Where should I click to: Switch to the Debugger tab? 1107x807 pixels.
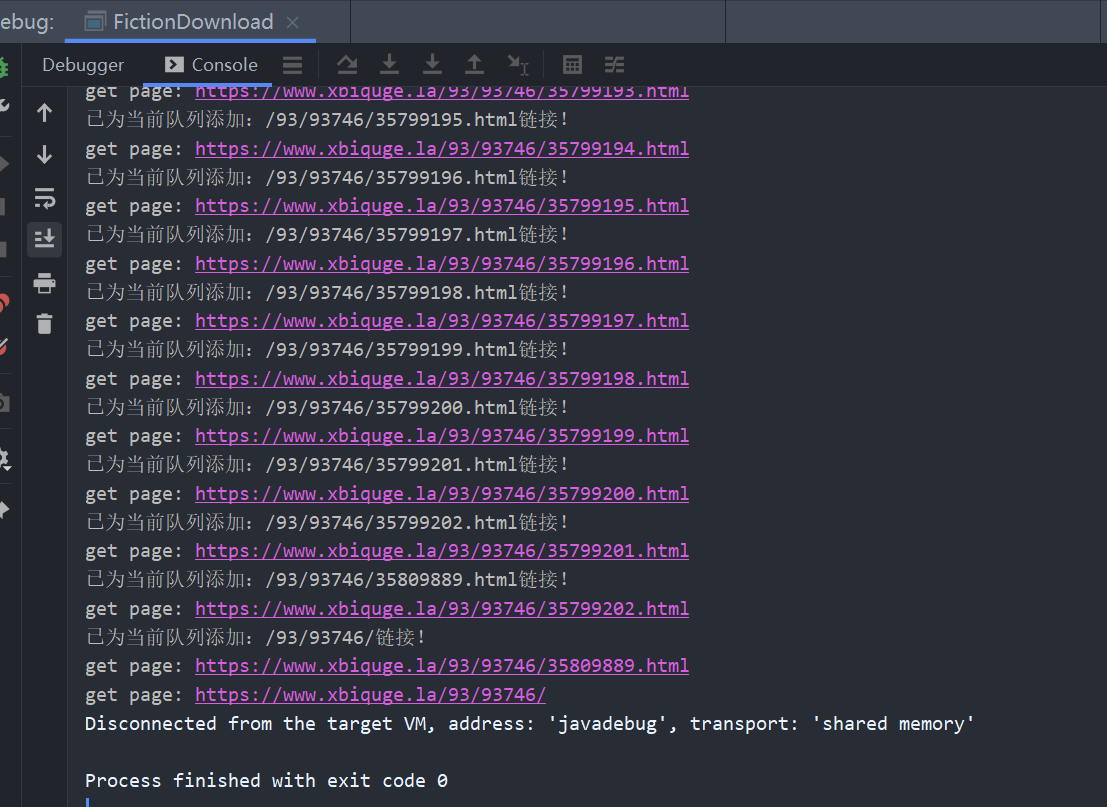83,65
